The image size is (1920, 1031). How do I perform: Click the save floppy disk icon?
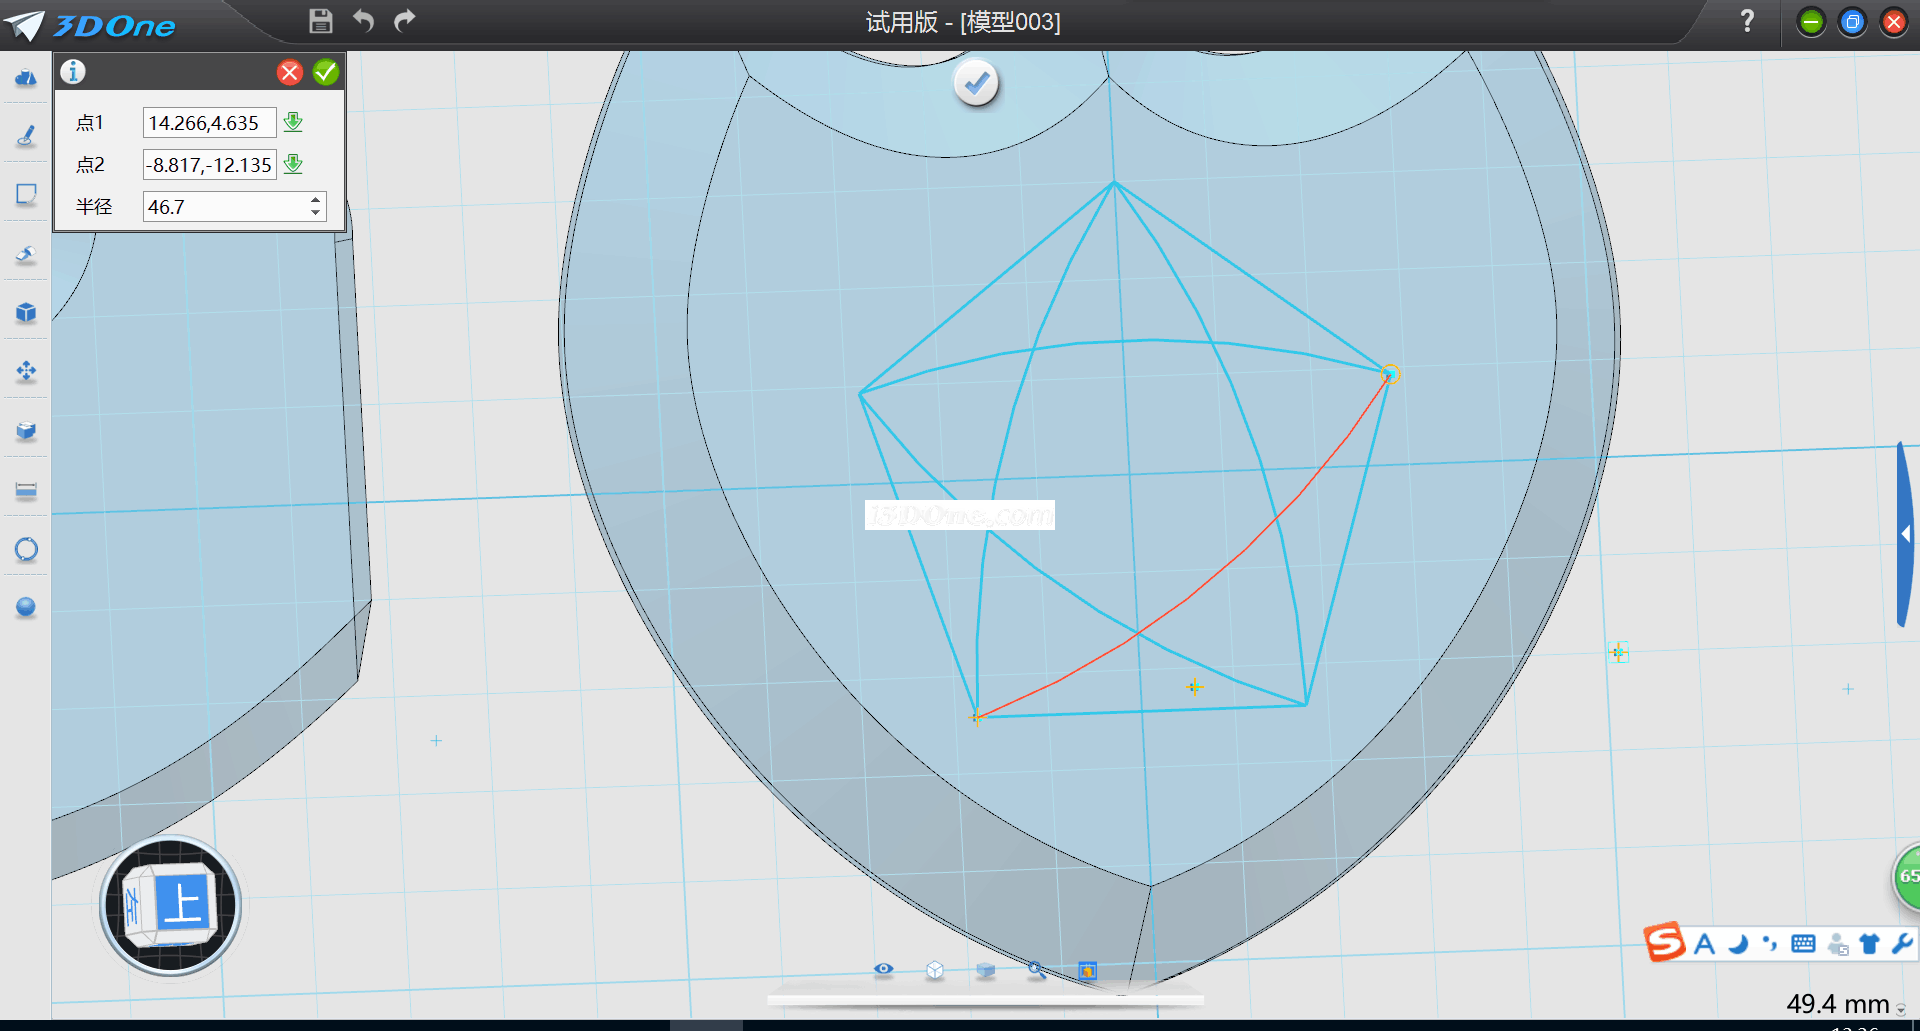320,21
